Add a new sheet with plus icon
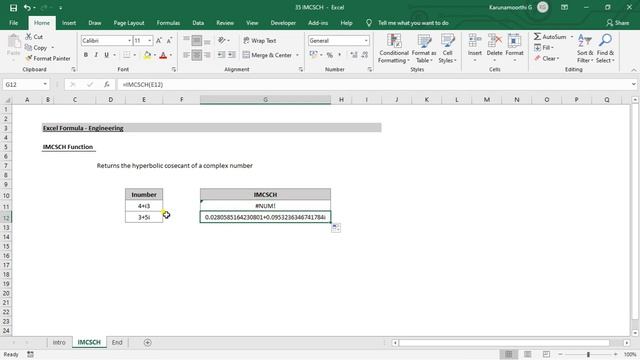 tap(147, 342)
